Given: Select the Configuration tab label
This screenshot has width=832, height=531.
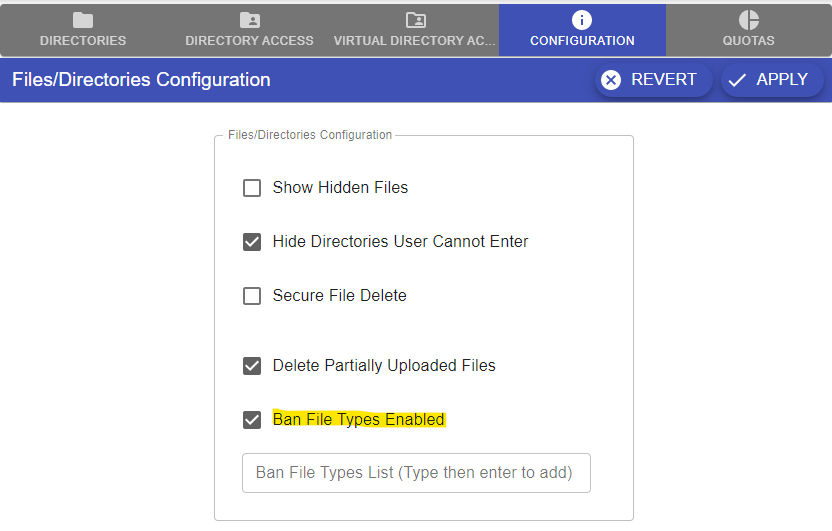Looking at the screenshot, I should point(582,41).
